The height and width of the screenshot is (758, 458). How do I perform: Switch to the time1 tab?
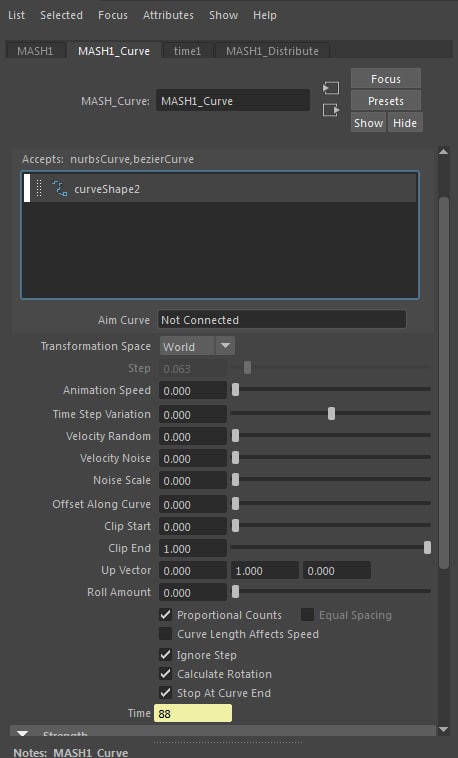click(187, 51)
